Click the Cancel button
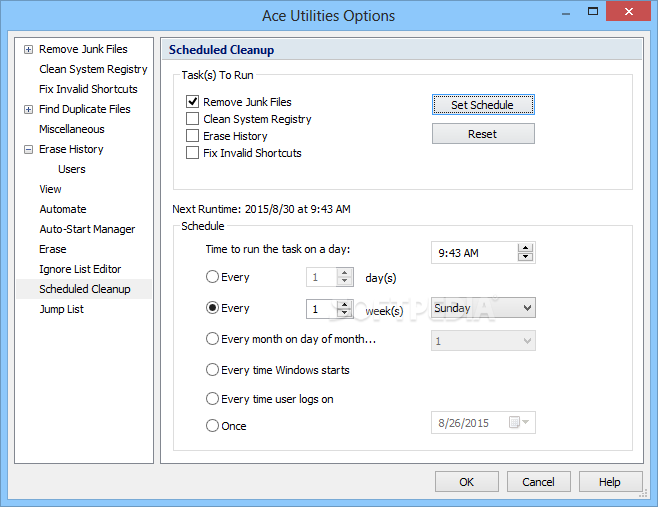Viewport: 658px width, 507px height. pos(538,482)
